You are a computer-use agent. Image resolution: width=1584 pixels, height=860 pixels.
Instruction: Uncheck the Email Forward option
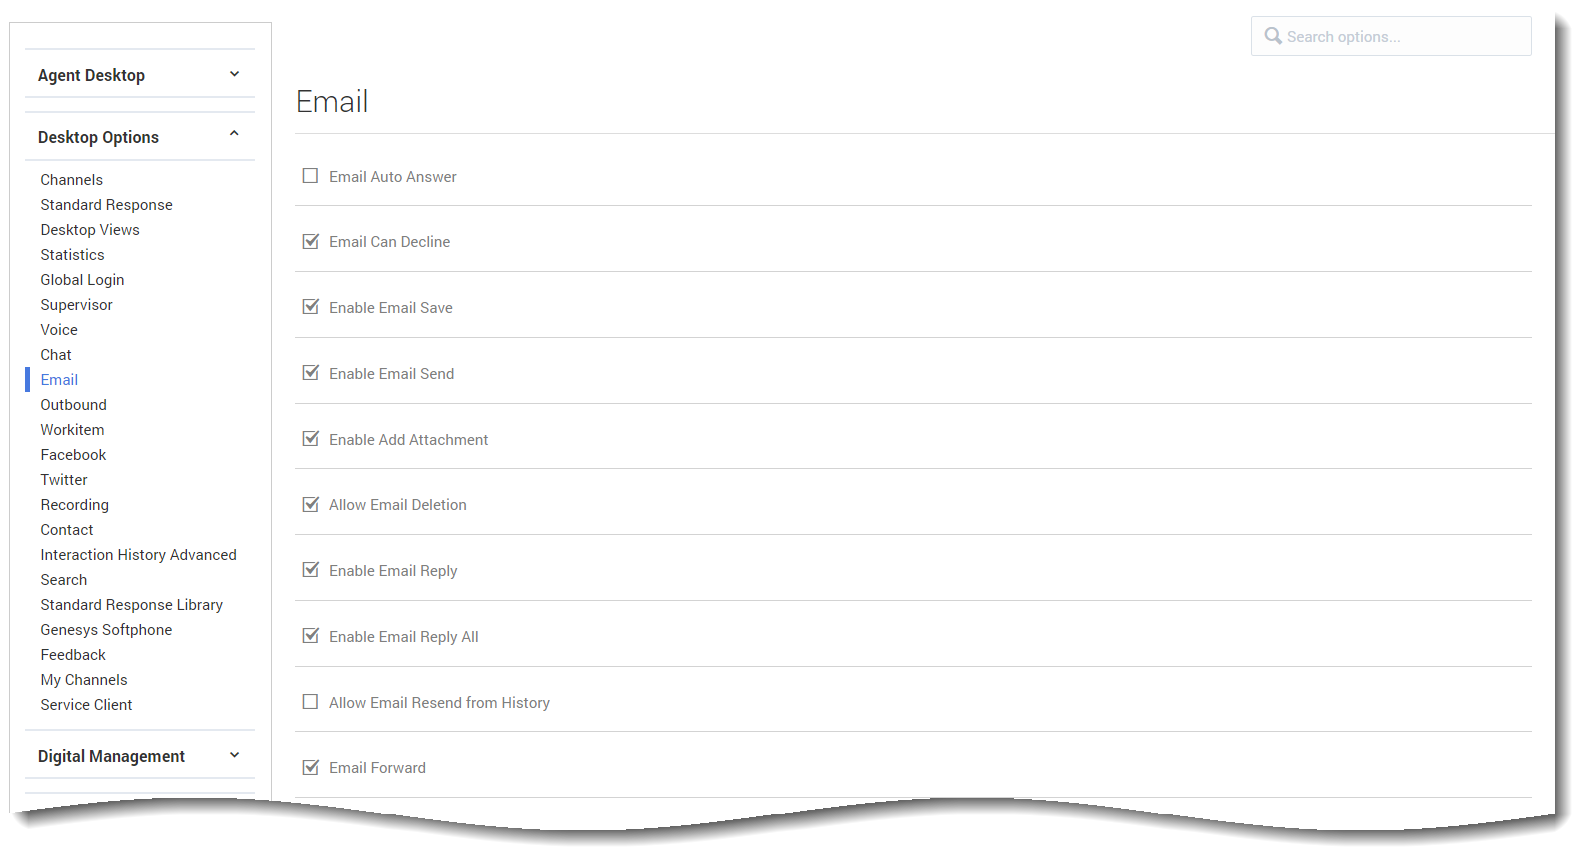(311, 767)
